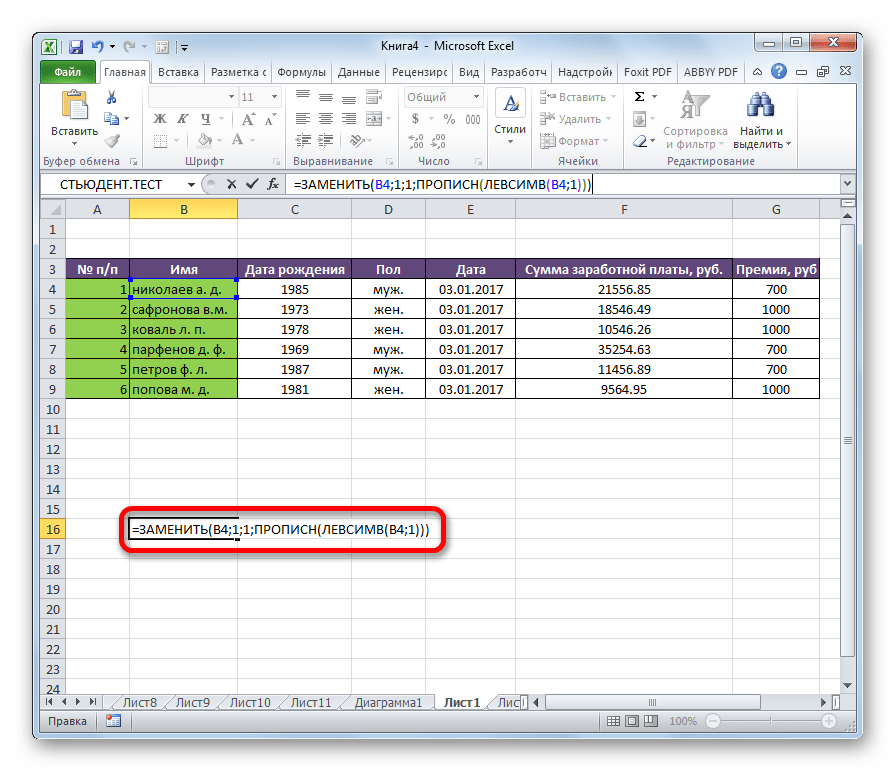The height and width of the screenshot is (772, 896).
Task: Change text orientation
Action: coord(358,141)
